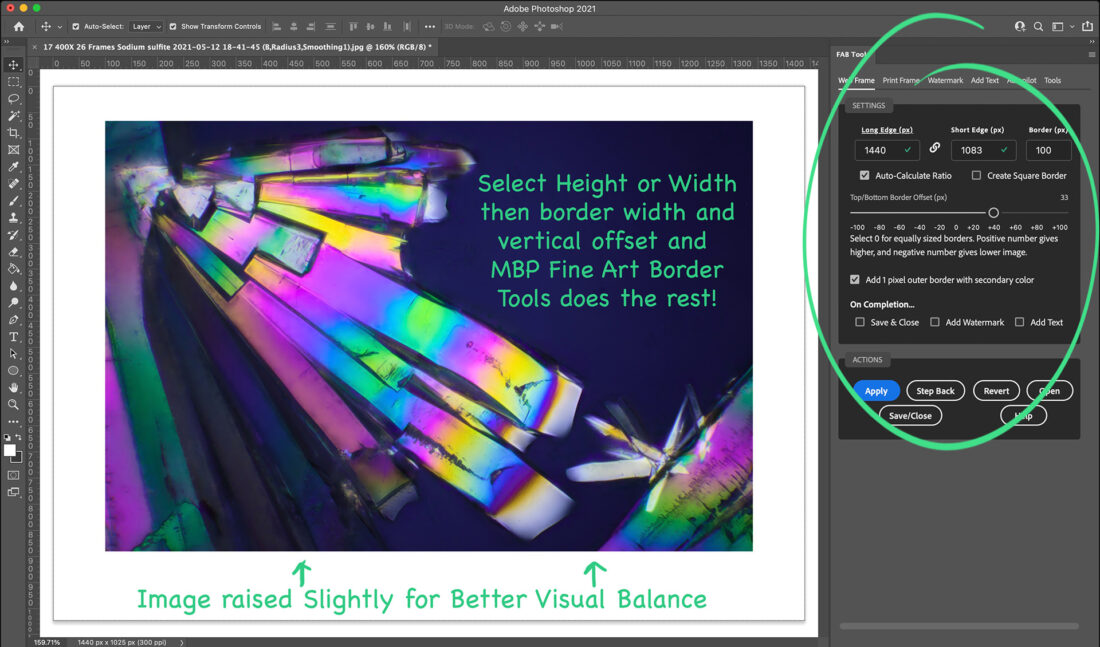Click the link icon between edge fields
This screenshot has height=647, width=1100.
point(935,148)
